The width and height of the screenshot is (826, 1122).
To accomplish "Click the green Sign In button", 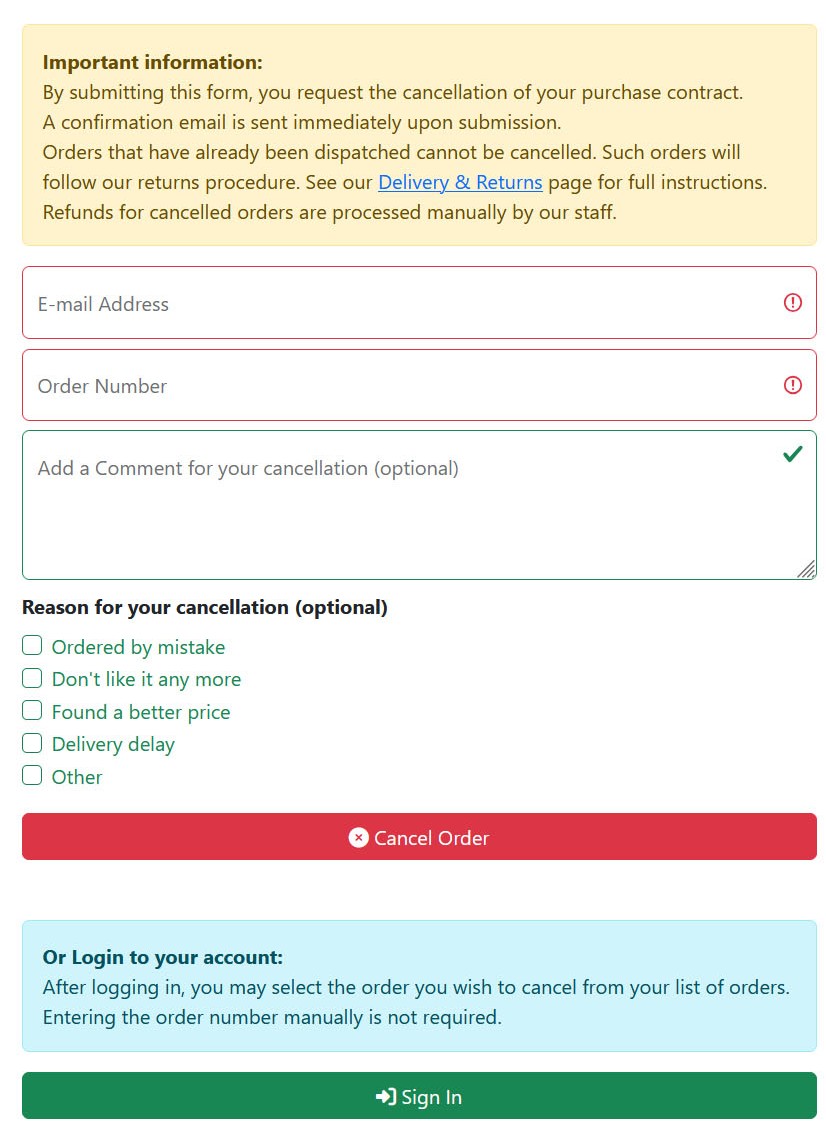I will [x=419, y=1096].
